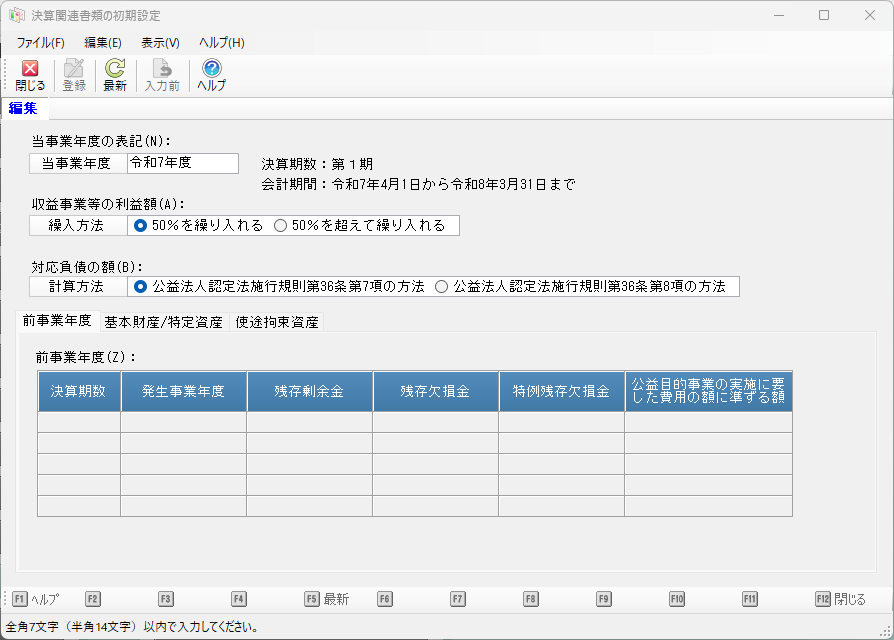Click the 最新 refresh toolbar icon
894x640 pixels.
pyautogui.click(x=115, y=69)
